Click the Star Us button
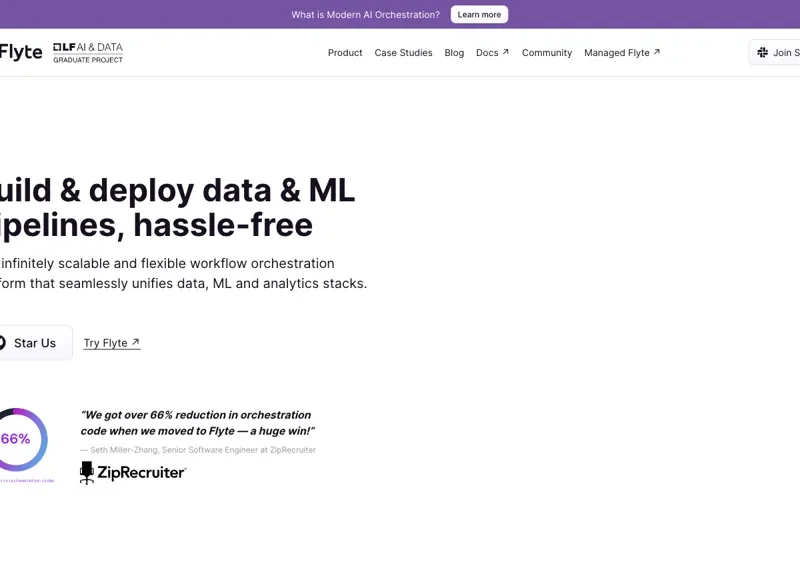The height and width of the screenshot is (576, 800). click(x=34, y=343)
